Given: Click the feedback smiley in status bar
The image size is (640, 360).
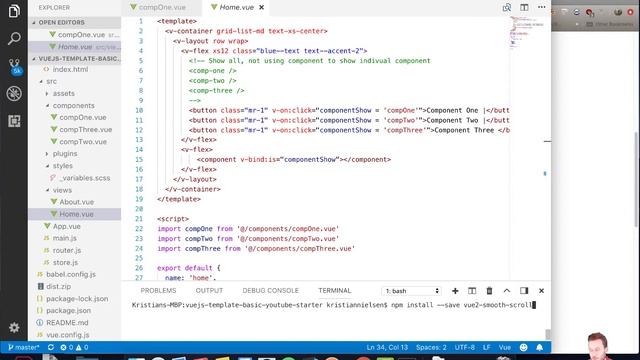Looking at the screenshot, I should [x=524, y=347].
